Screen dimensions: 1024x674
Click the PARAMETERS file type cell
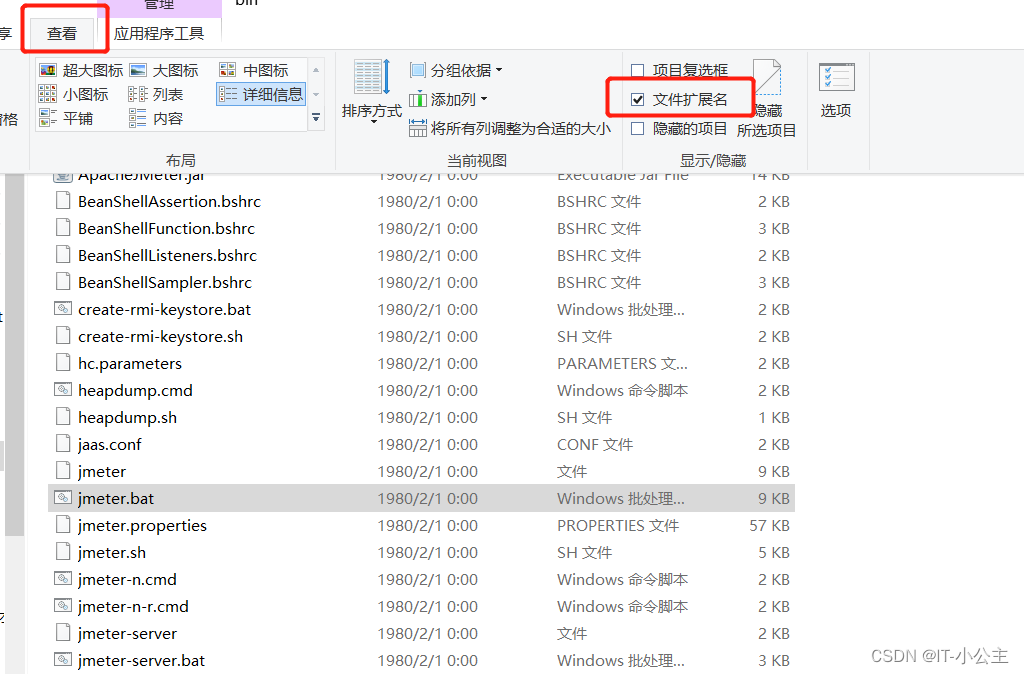click(x=622, y=364)
